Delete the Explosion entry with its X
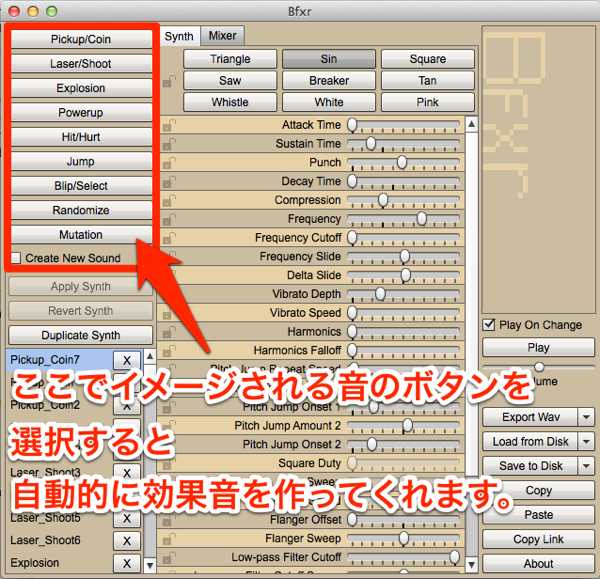Screen dimensions: 600x579 [127, 563]
